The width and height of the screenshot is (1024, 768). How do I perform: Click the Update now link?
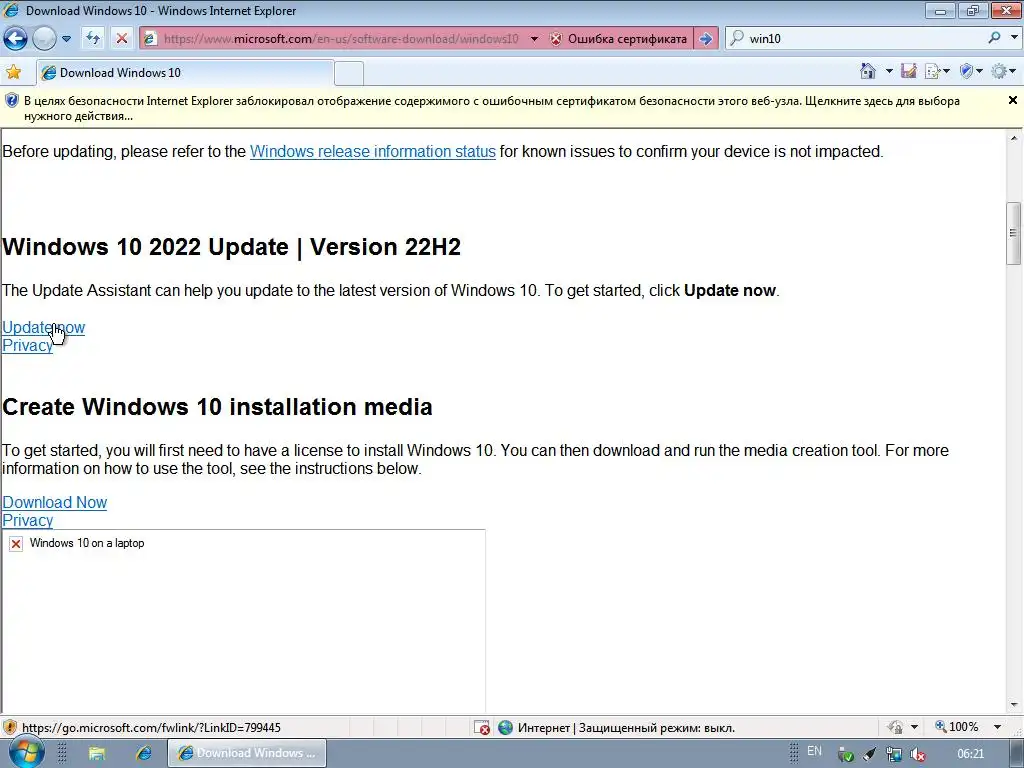pos(43,327)
